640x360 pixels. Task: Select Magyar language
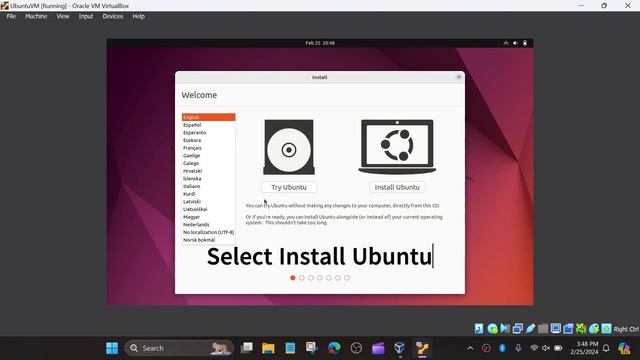coord(209,217)
